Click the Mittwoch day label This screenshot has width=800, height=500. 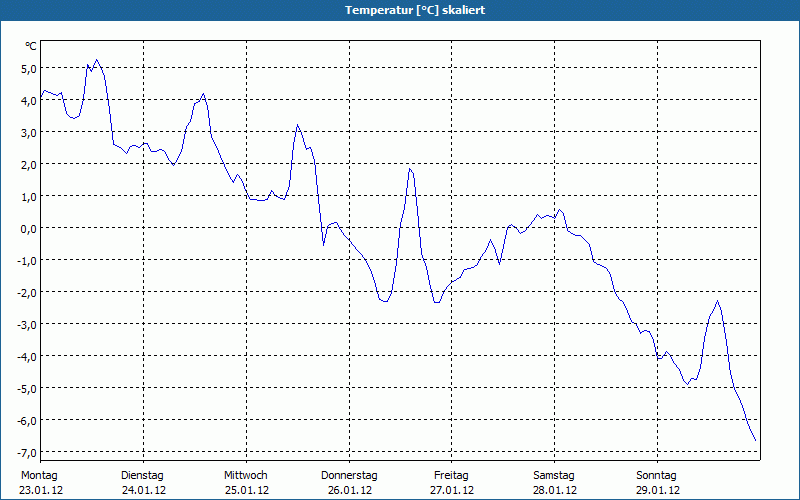(245, 476)
